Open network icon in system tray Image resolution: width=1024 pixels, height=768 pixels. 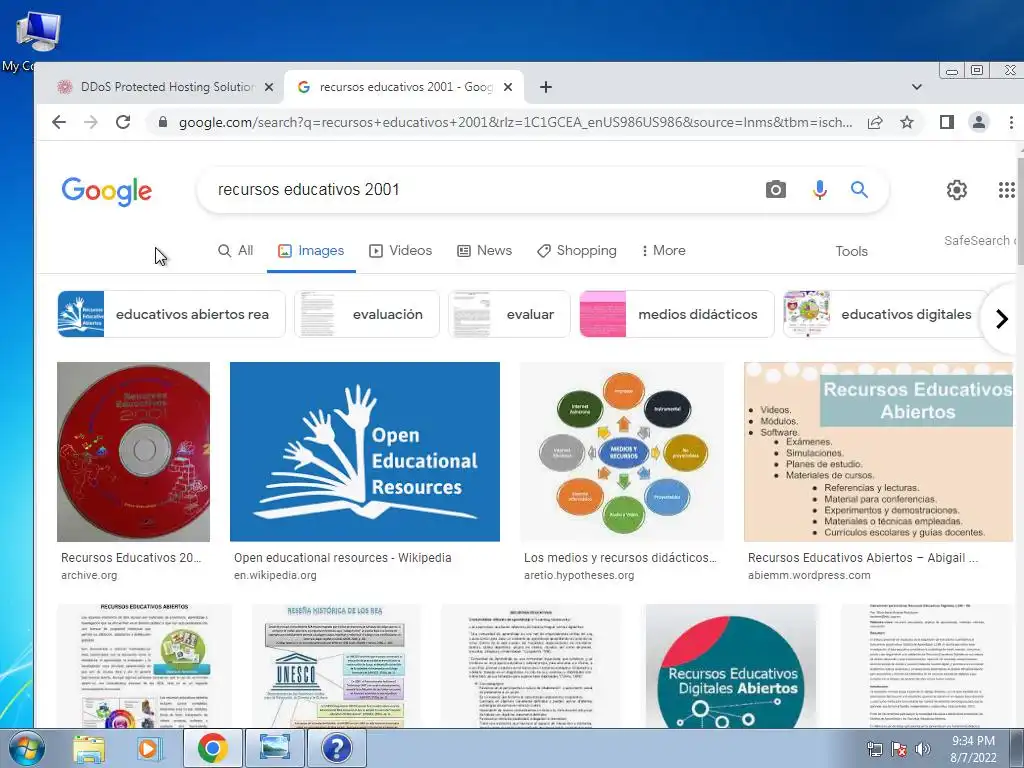coord(874,749)
